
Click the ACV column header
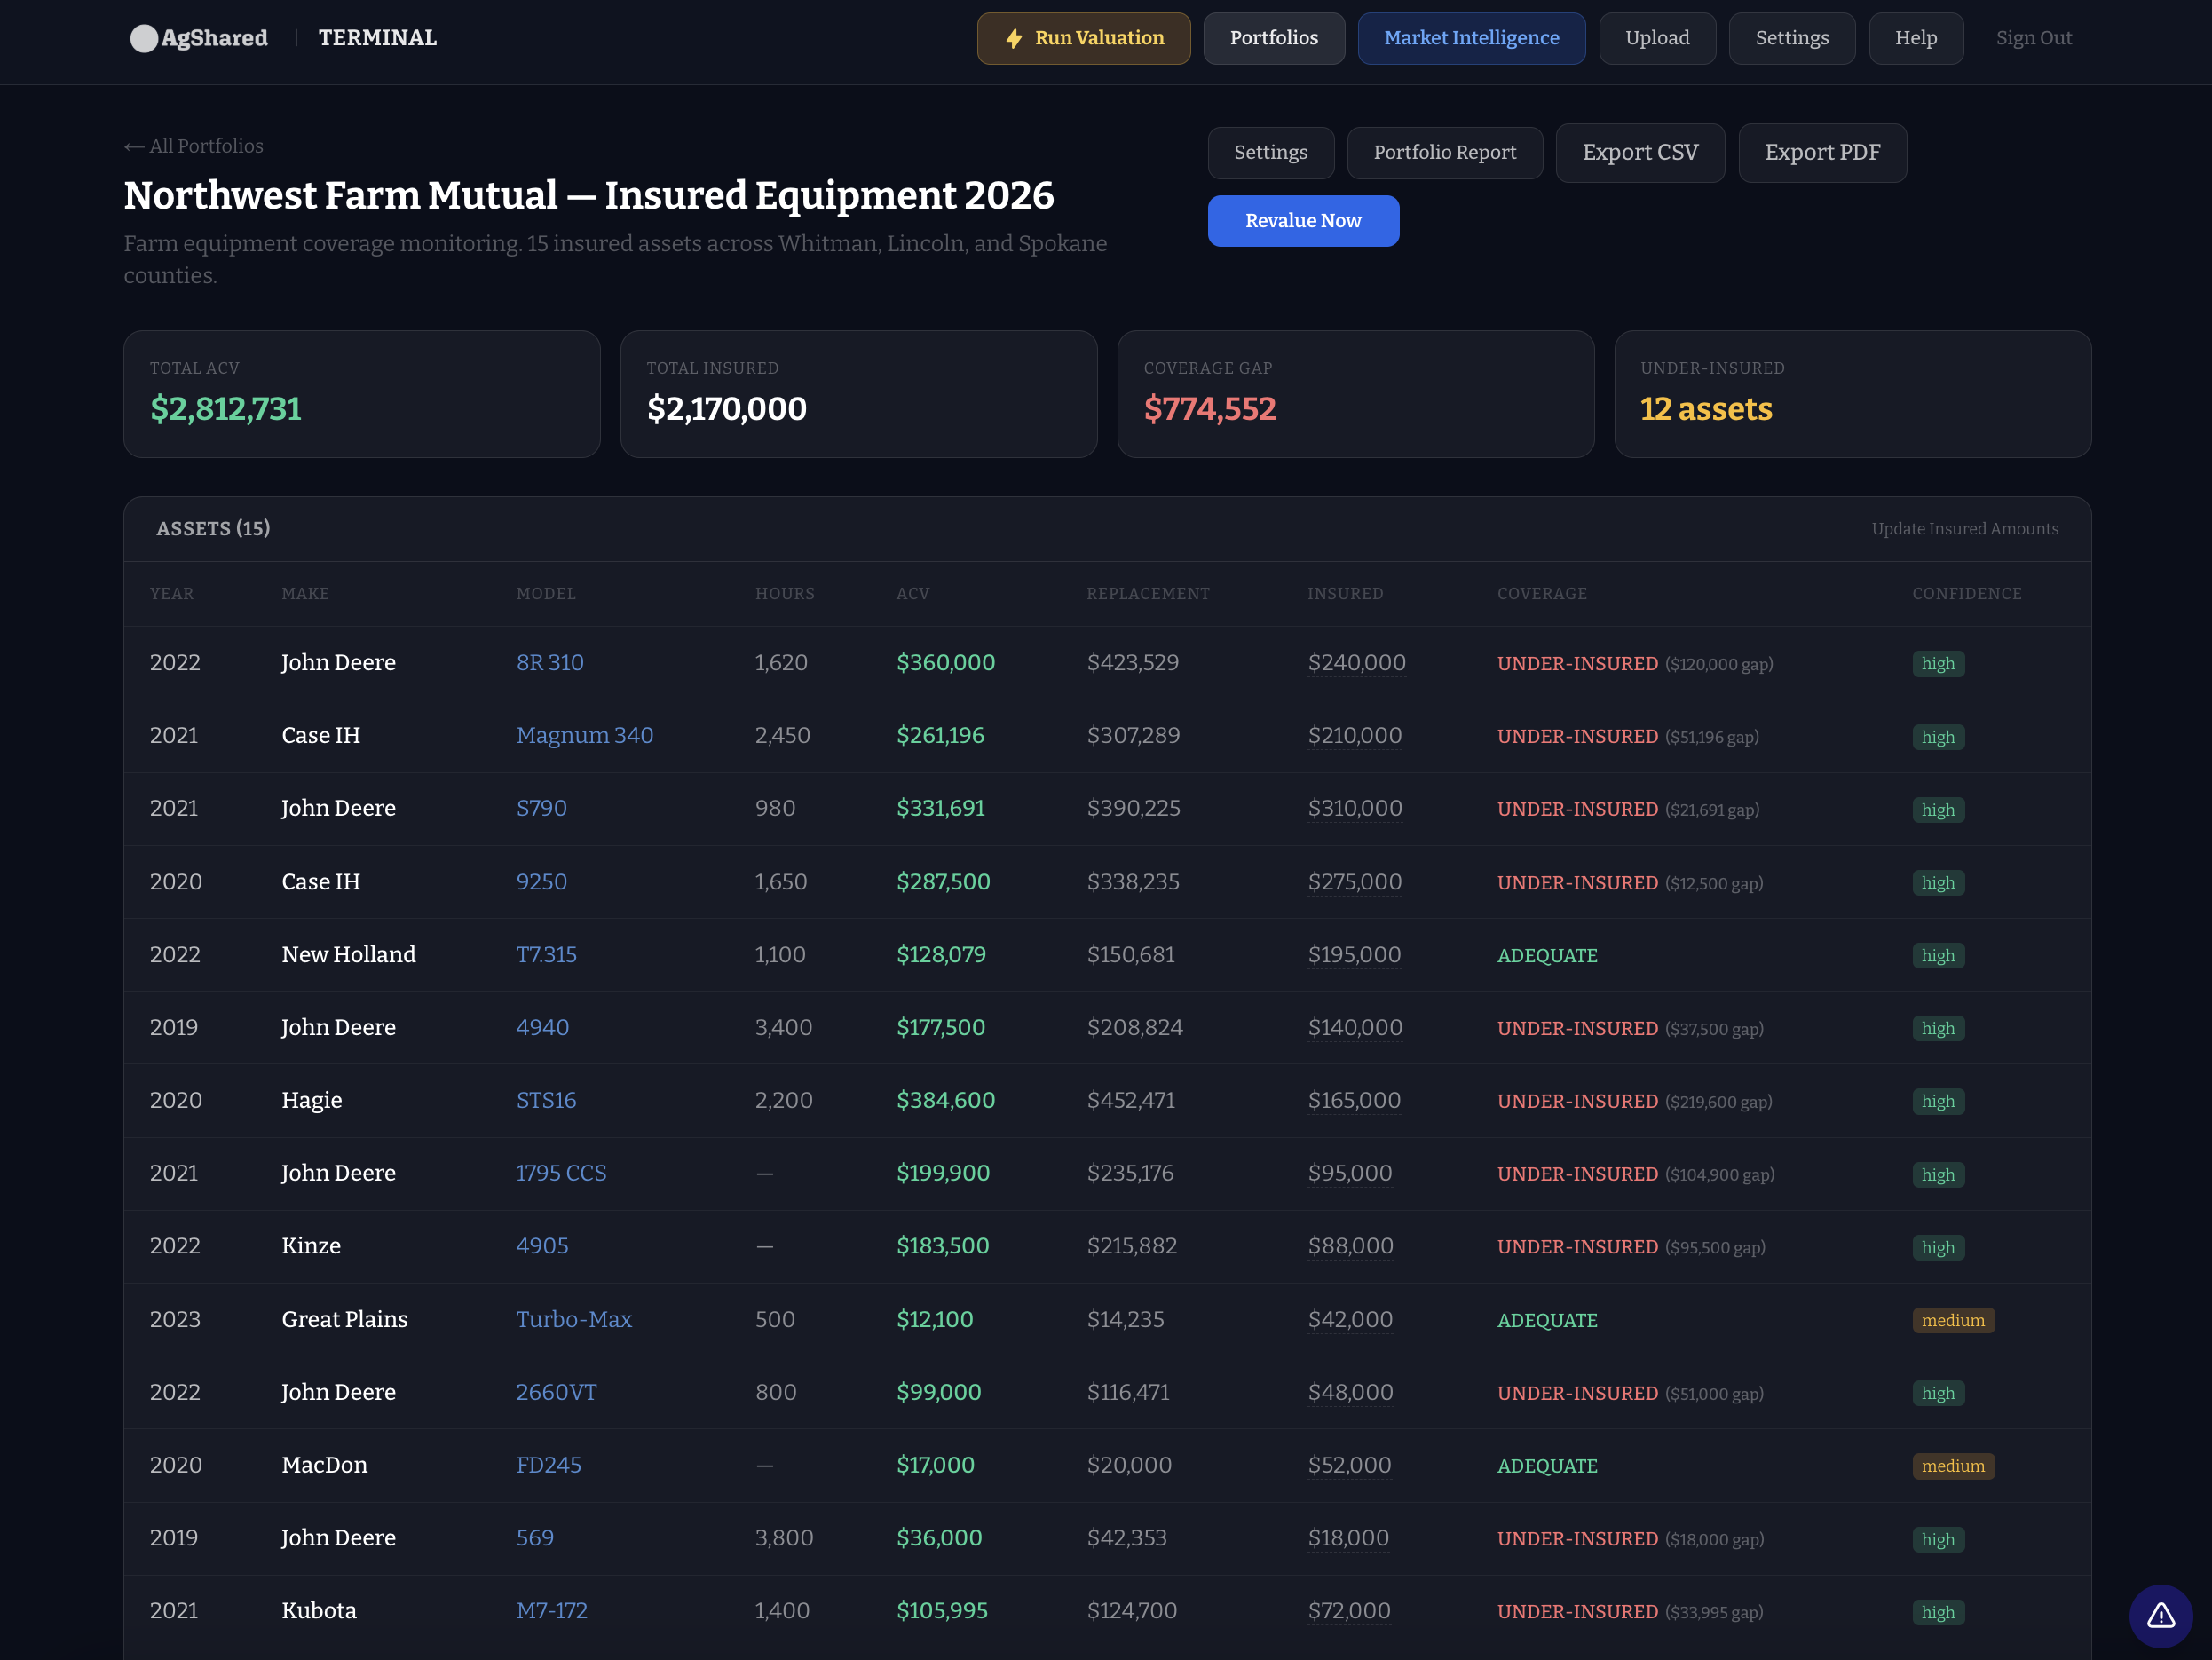pyautogui.click(x=912, y=594)
